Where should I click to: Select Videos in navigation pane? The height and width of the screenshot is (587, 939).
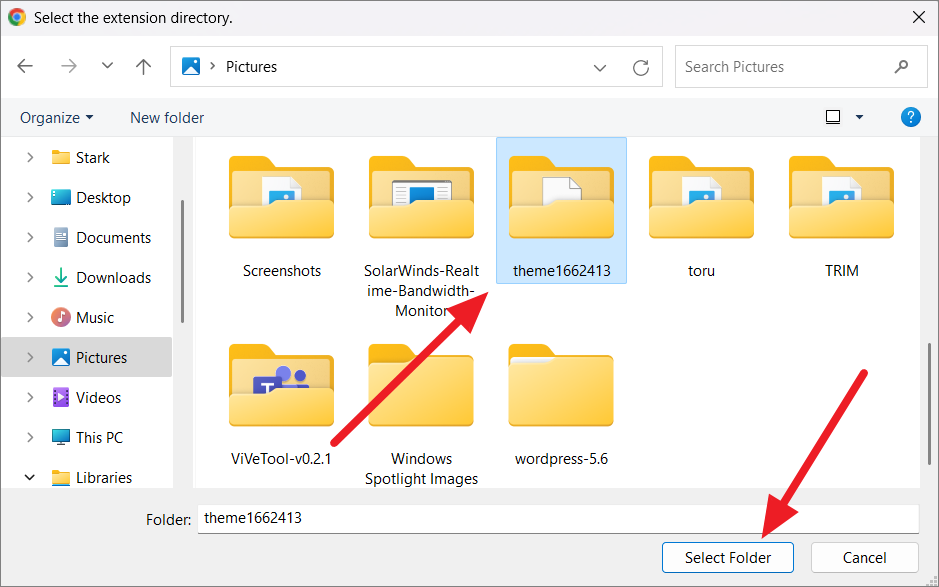coord(86,398)
